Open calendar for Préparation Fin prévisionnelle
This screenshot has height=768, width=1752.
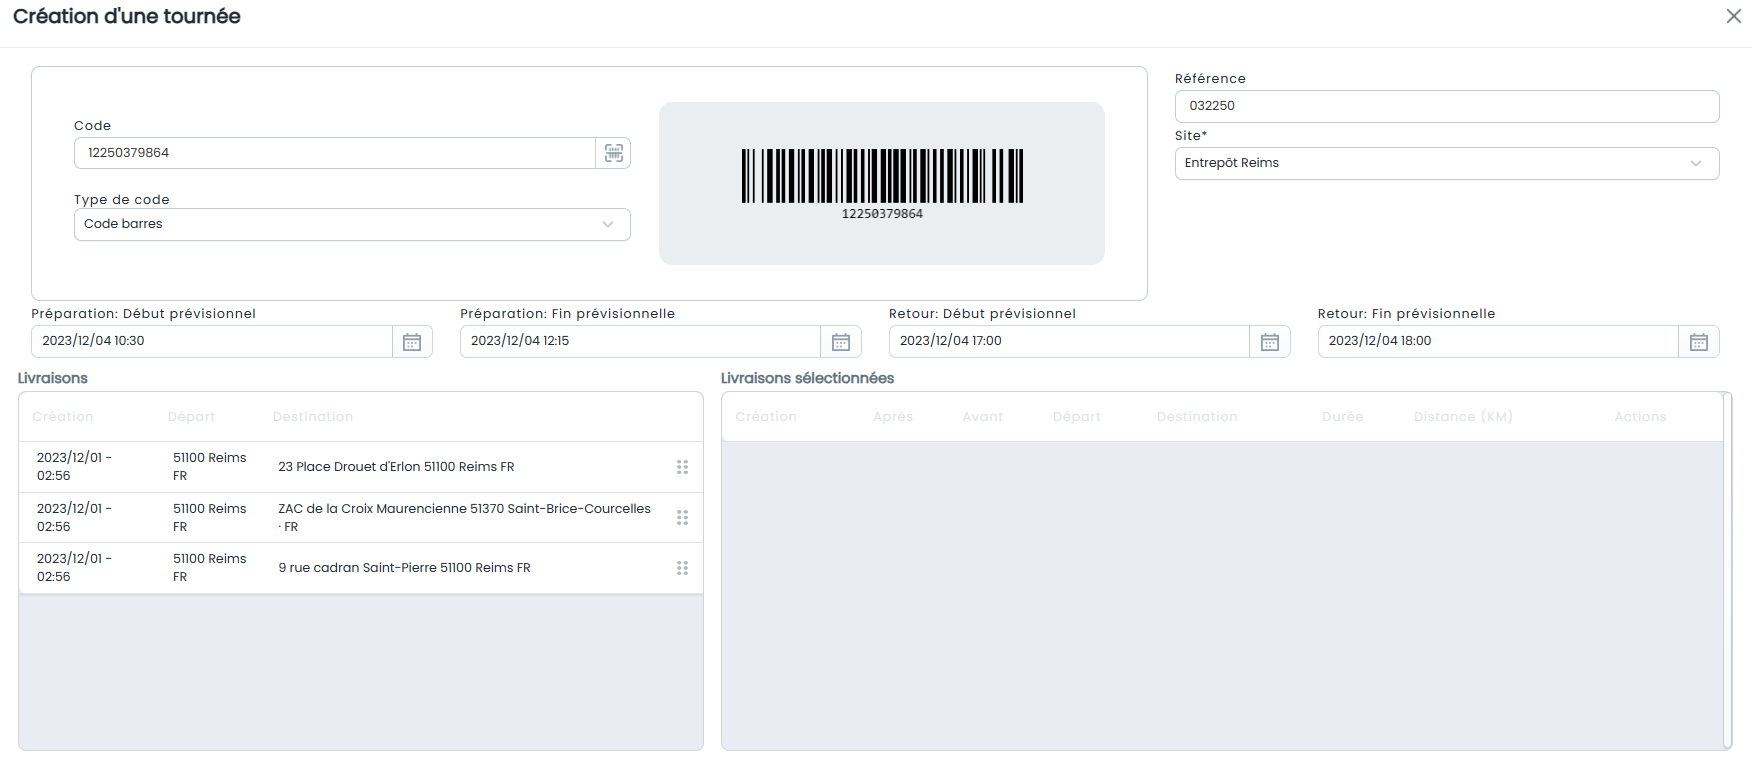pyautogui.click(x=841, y=342)
